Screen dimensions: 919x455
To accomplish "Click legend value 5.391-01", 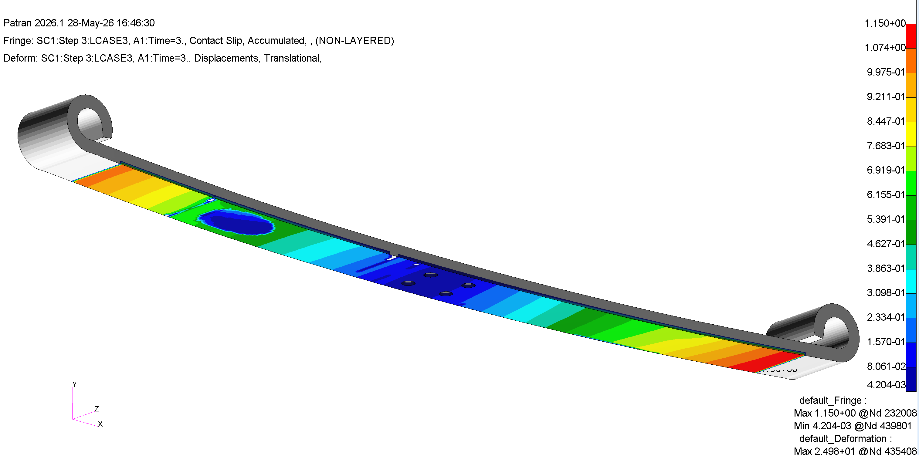I will pyautogui.click(x=885, y=219).
